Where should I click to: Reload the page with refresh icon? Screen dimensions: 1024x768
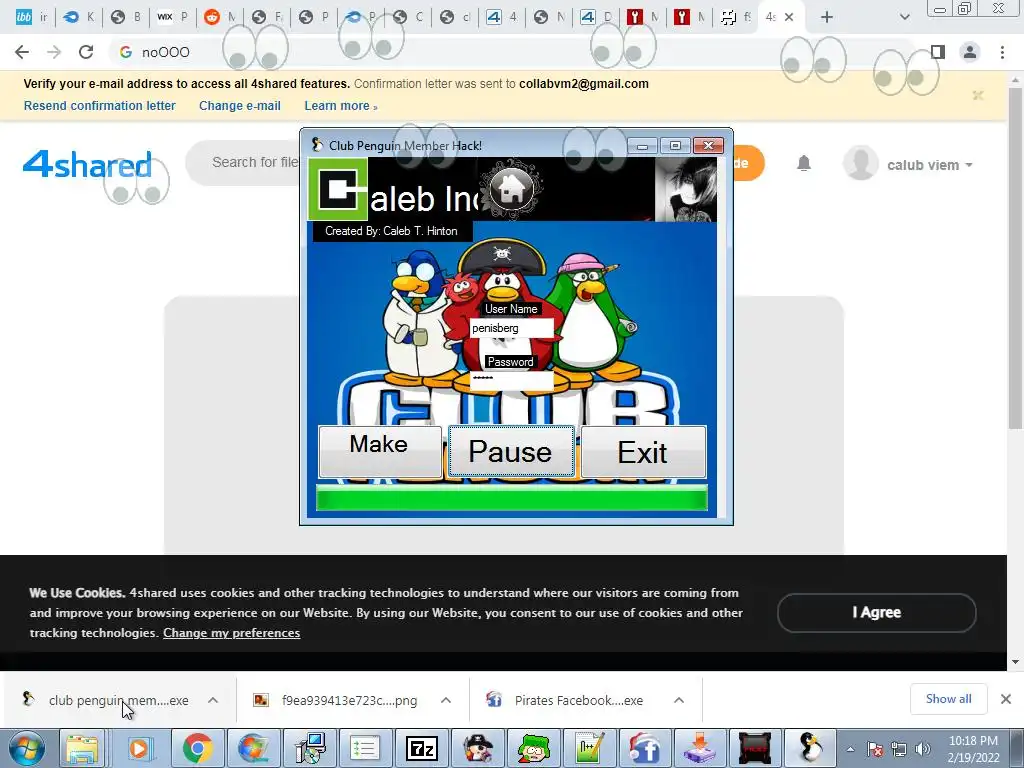[x=86, y=52]
